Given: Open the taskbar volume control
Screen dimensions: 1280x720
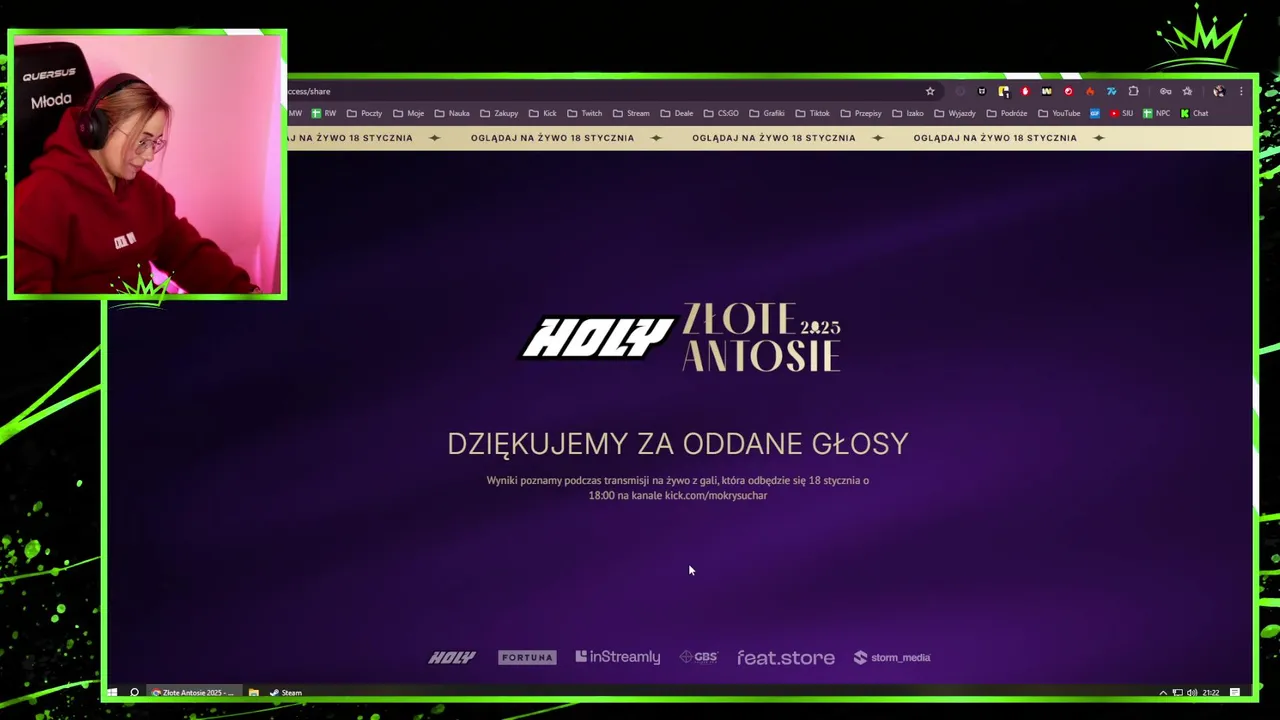Looking at the screenshot, I should coord(1192,692).
